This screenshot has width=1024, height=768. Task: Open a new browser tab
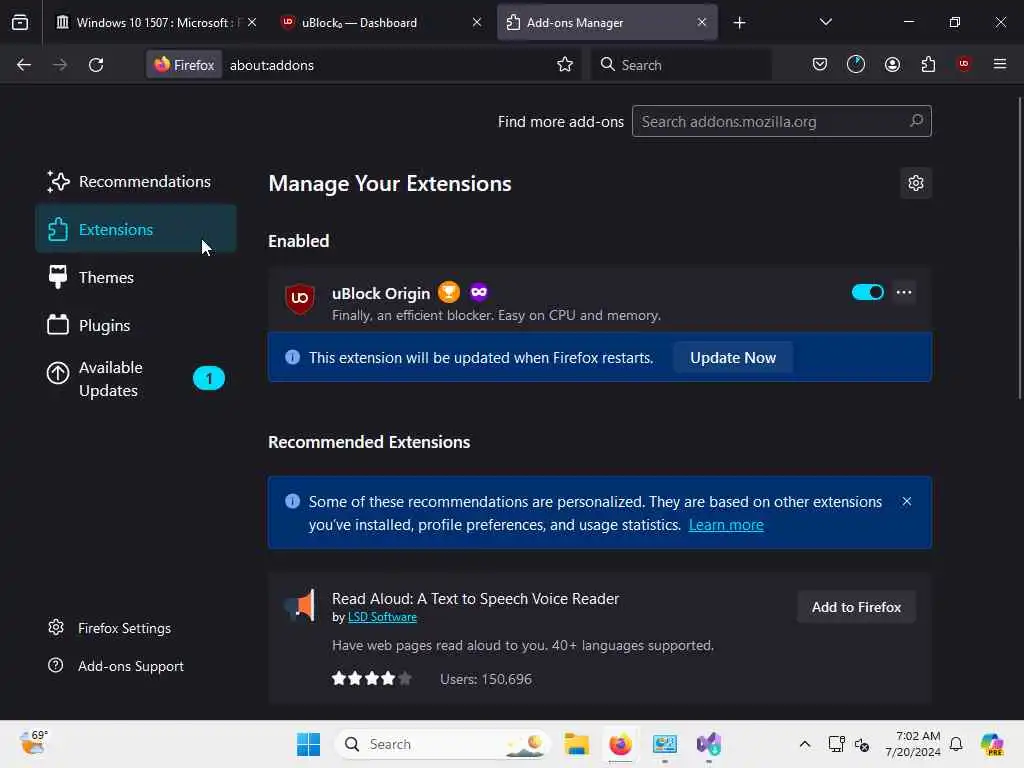(x=739, y=22)
